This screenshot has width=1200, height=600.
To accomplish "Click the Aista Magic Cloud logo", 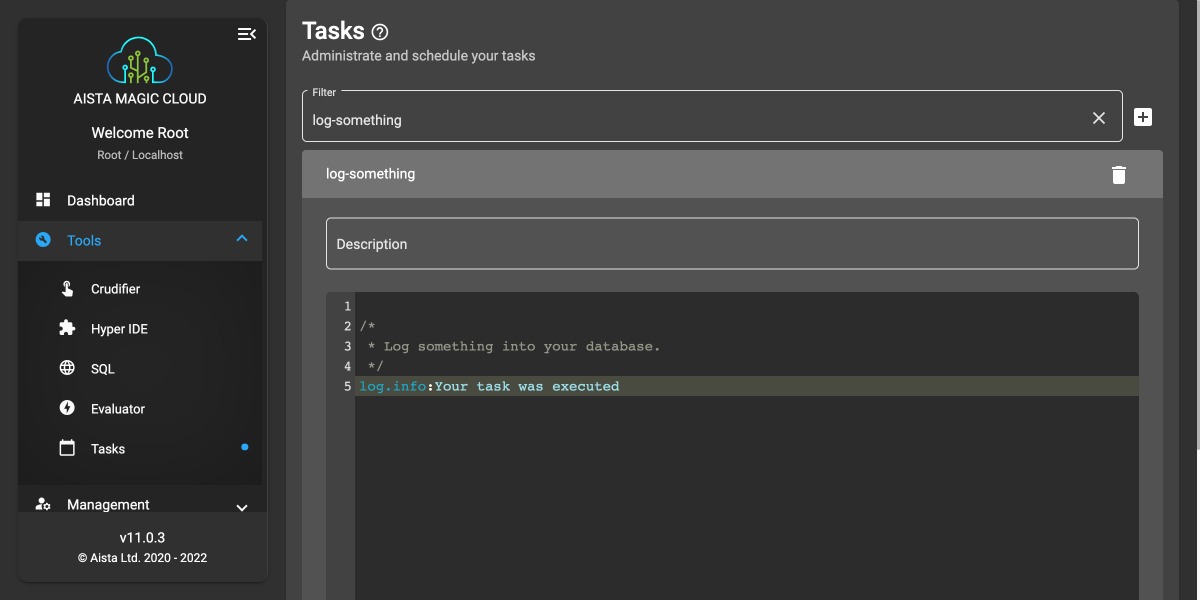I will [x=140, y=60].
